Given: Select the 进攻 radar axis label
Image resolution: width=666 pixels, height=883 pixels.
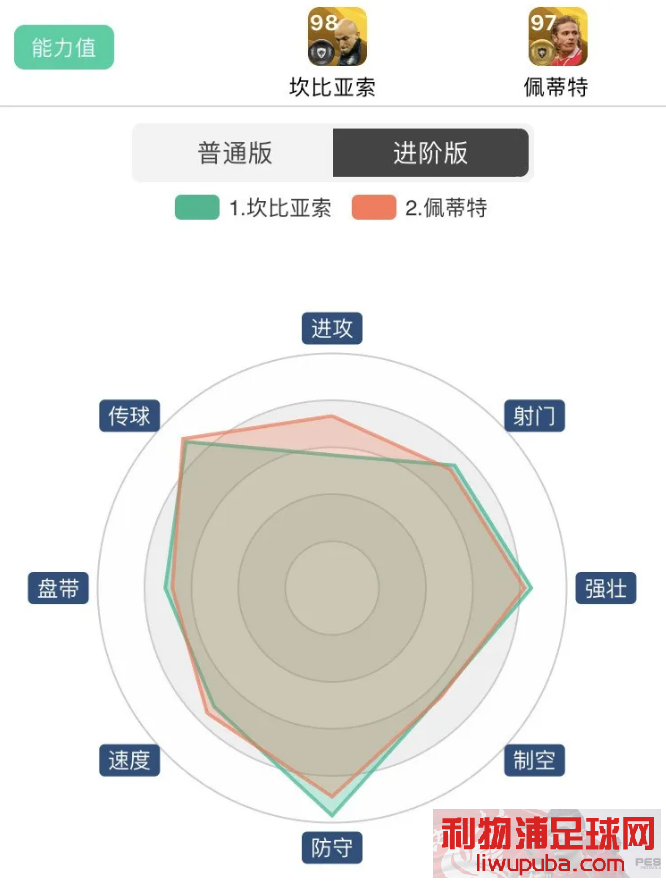Looking at the screenshot, I should pyautogui.click(x=332, y=328).
